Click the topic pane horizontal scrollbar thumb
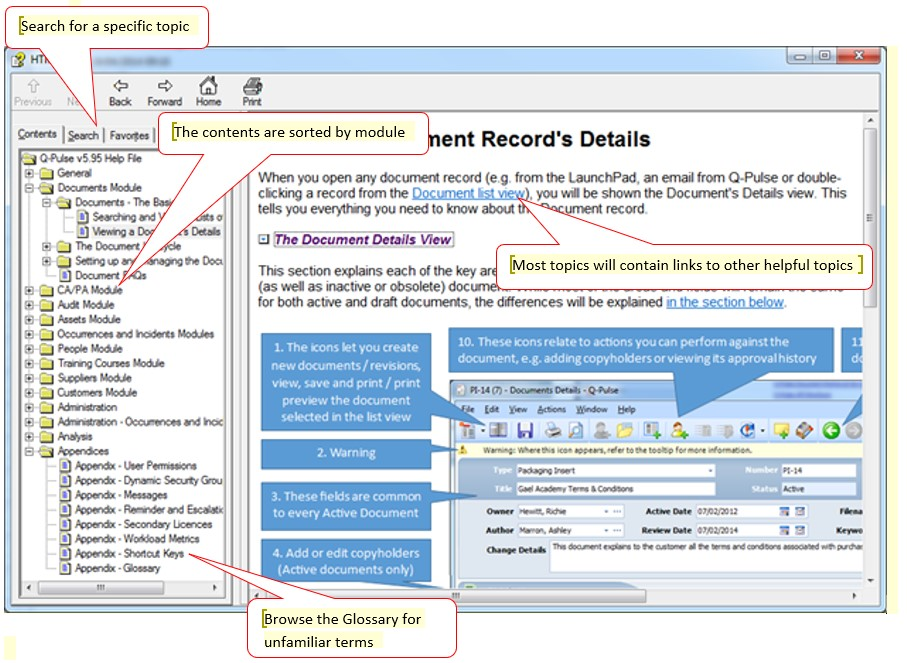Image resolution: width=907 pixels, height=663 pixels. click(x=455, y=595)
